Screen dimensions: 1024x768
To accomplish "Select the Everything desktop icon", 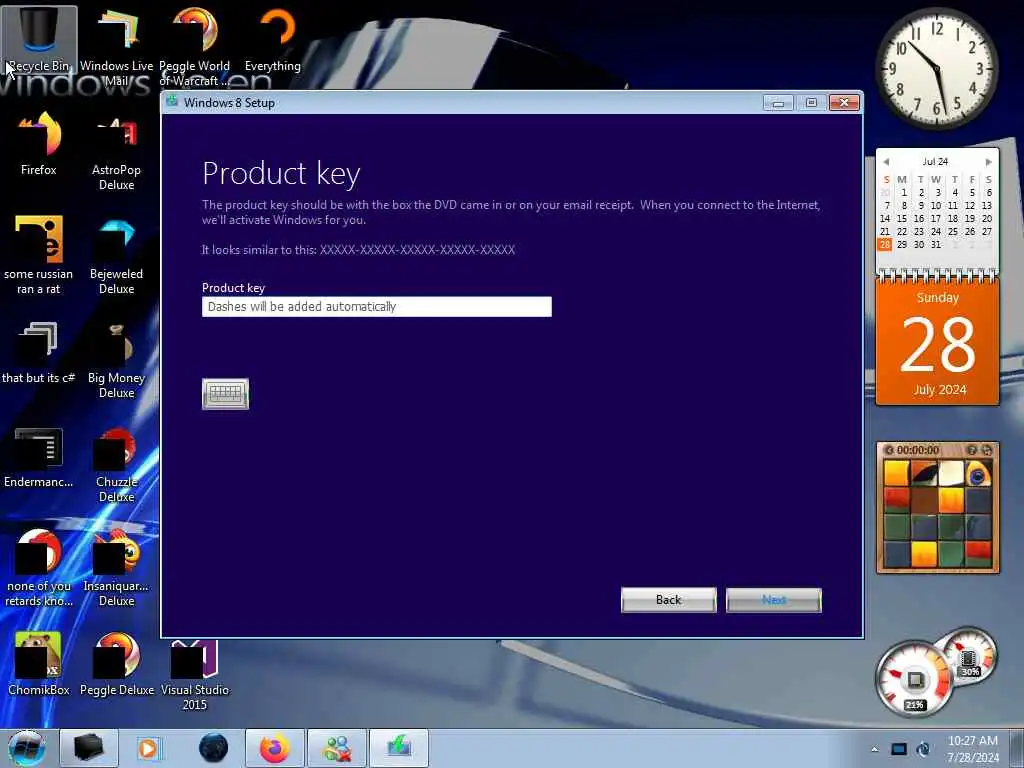I will pyautogui.click(x=273, y=39).
